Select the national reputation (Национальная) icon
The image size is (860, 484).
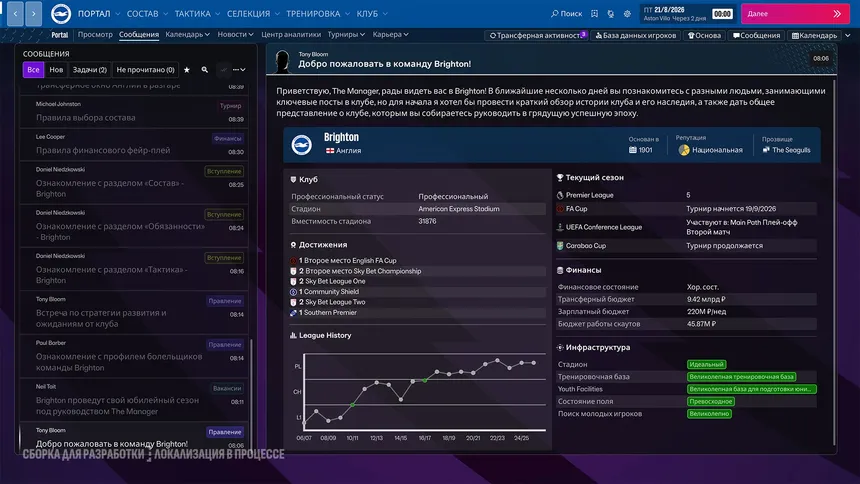point(683,150)
